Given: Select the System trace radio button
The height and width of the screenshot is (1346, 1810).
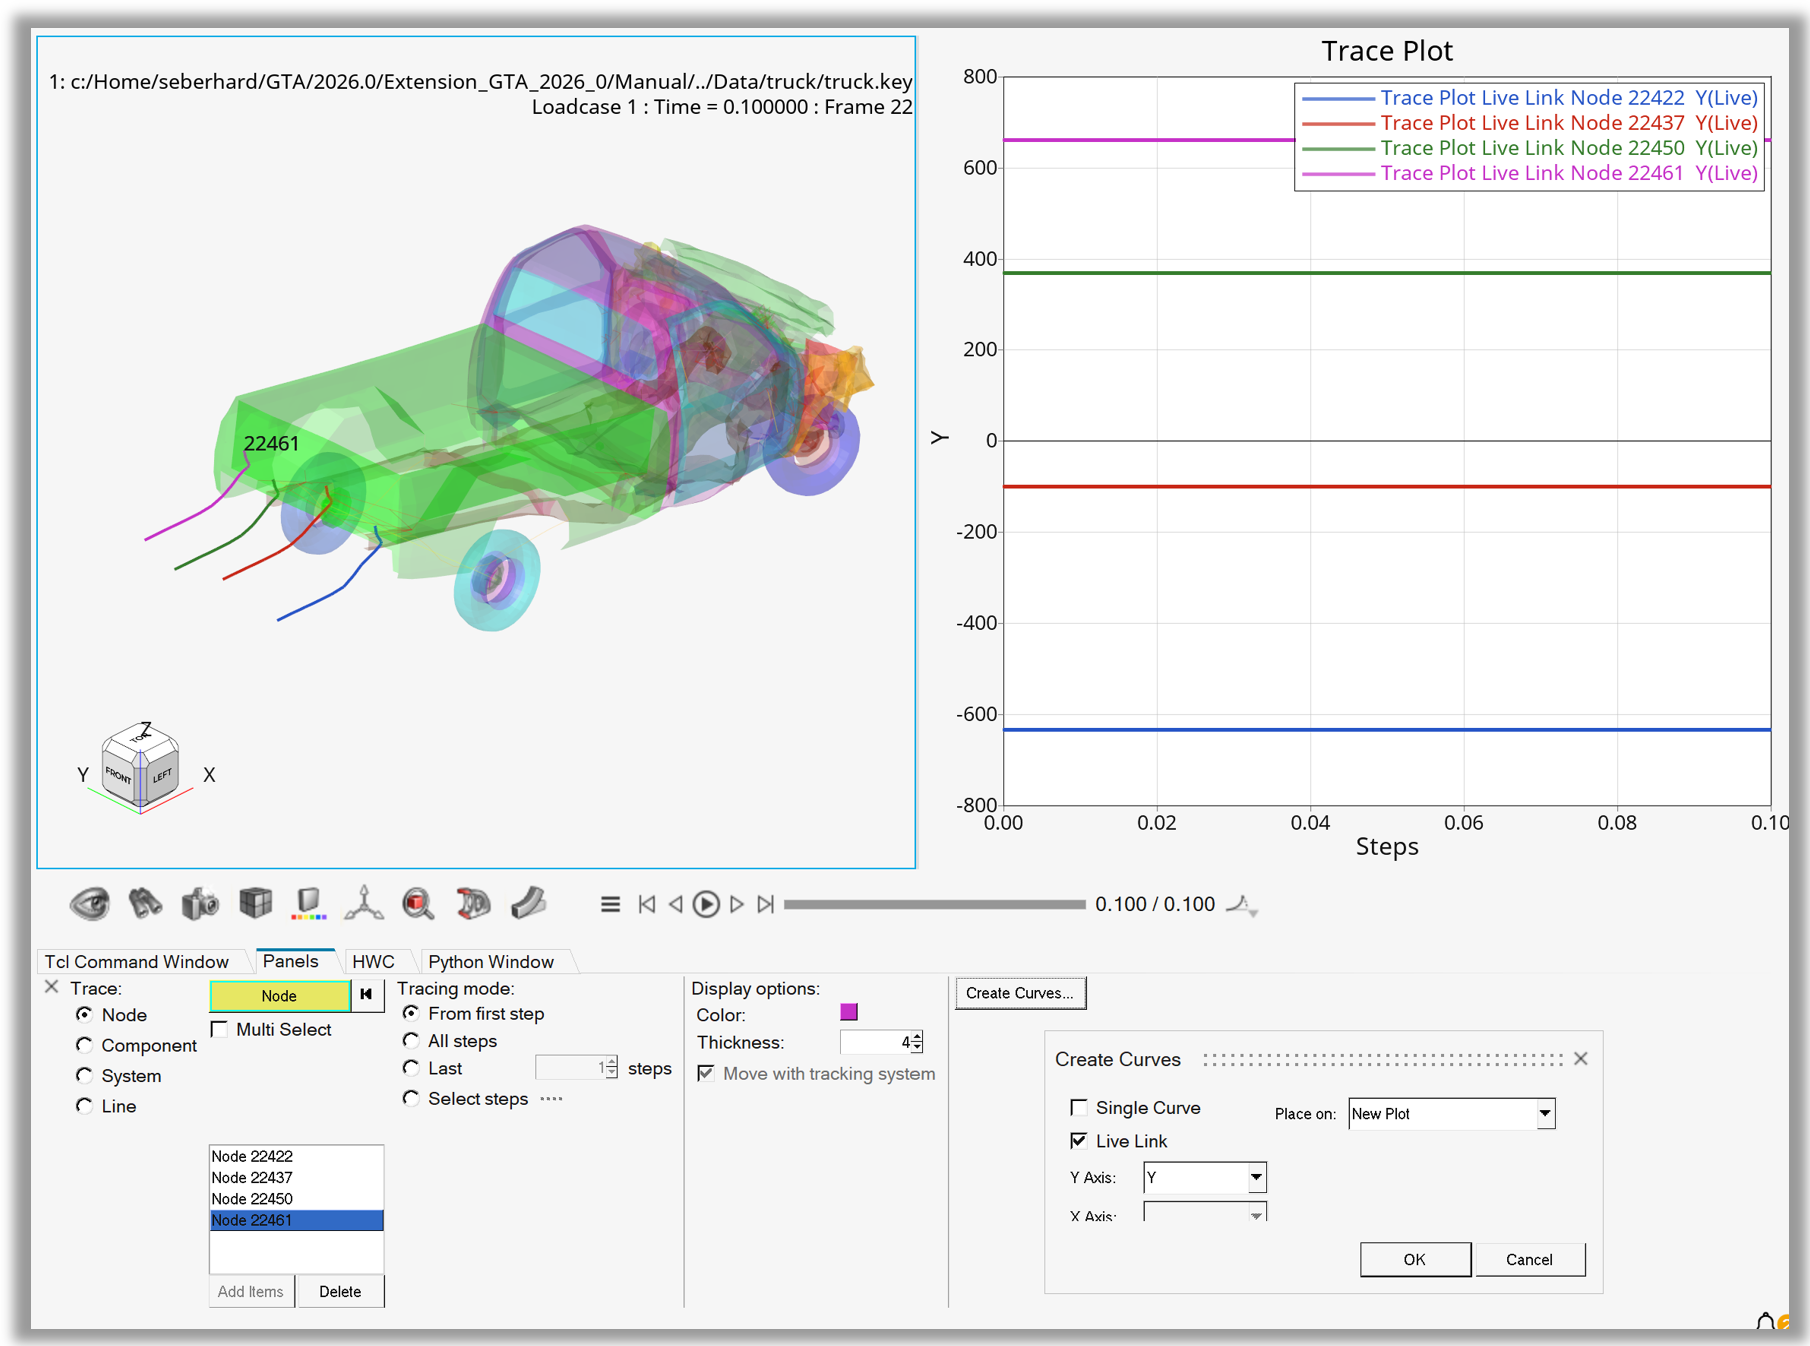Looking at the screenshot, I should tap(84, 1075).
